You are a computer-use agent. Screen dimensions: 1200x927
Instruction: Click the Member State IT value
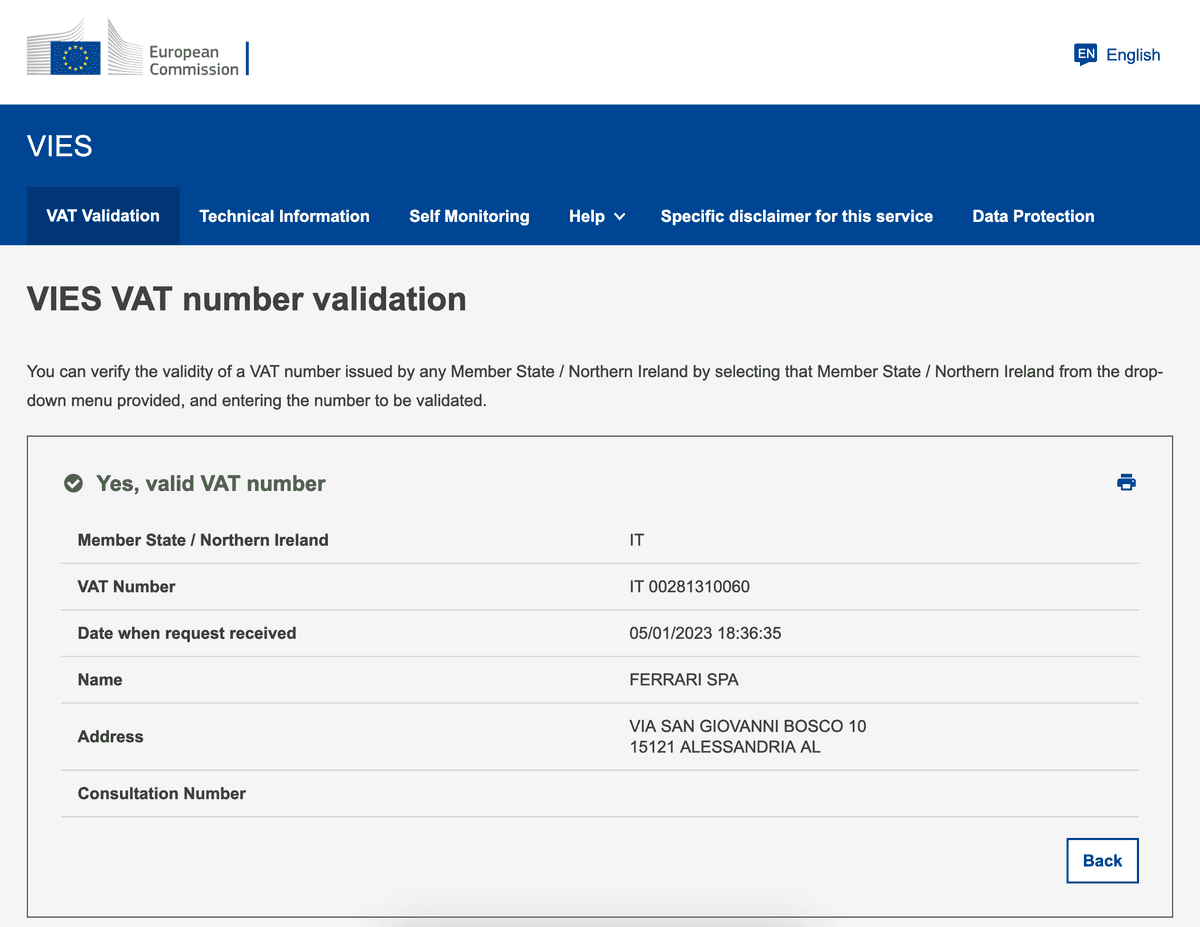(637, 540)
